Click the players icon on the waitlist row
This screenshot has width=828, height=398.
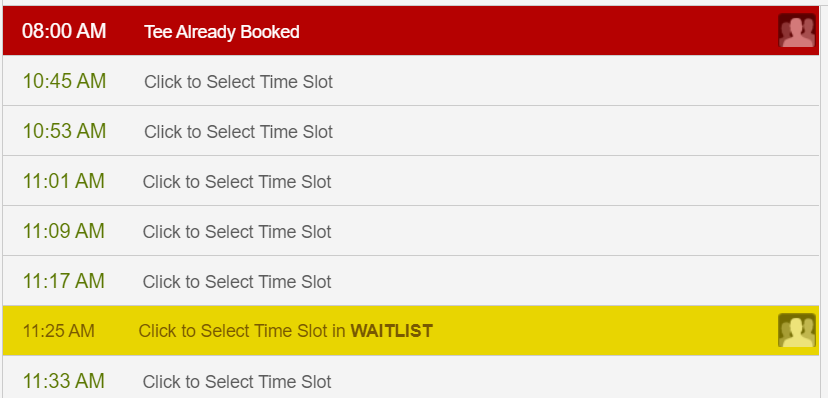pyautogui.click(x=797, y=330)
